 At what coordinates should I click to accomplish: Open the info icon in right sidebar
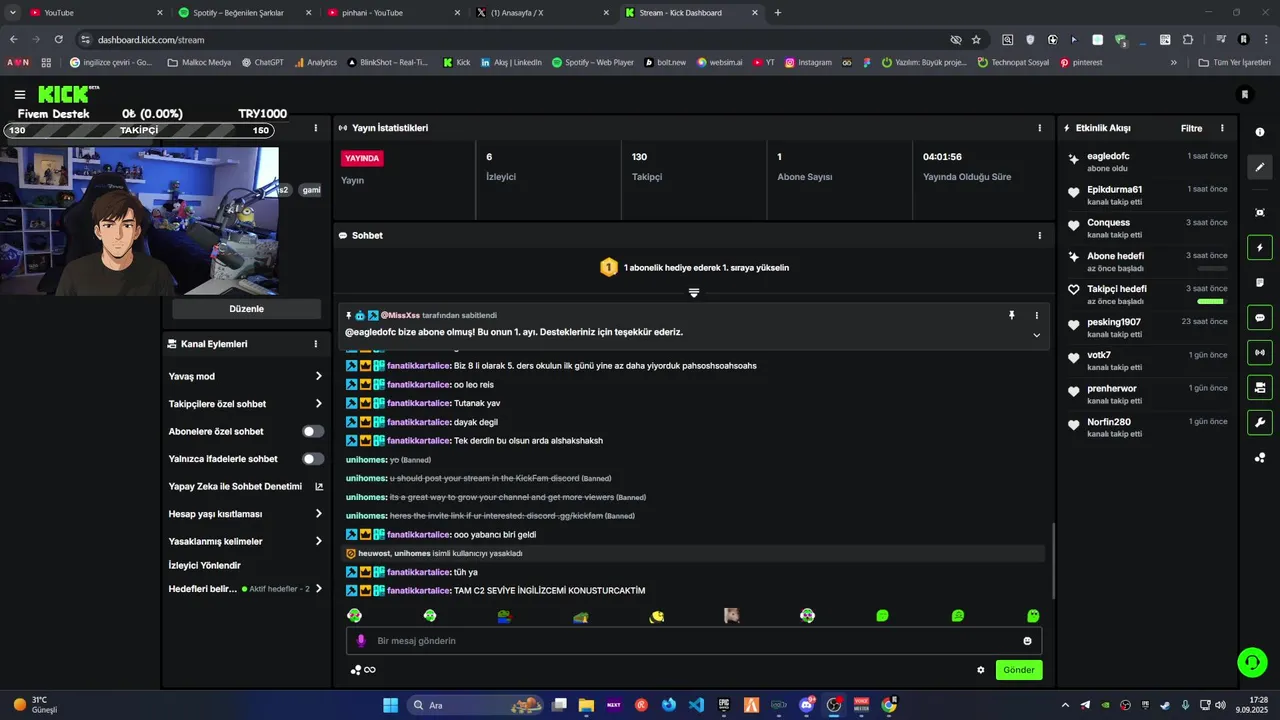pyautogui.click(x=1260, y=132)
